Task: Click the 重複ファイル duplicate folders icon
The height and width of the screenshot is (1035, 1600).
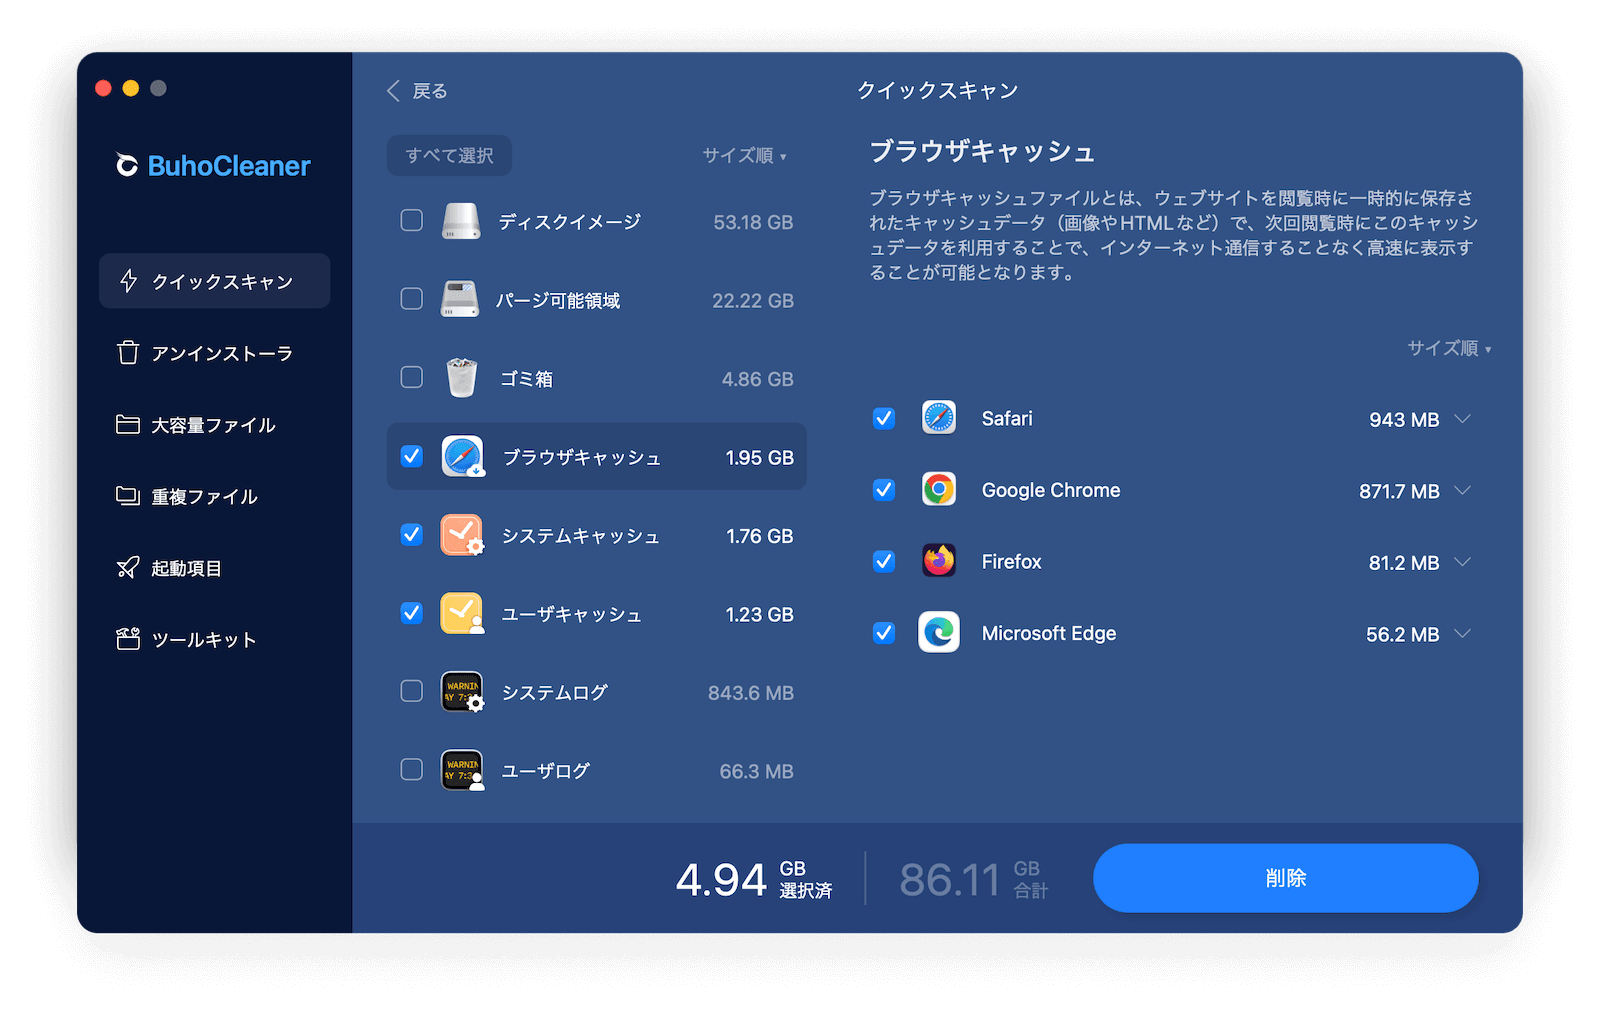Action: click(128, 496)
